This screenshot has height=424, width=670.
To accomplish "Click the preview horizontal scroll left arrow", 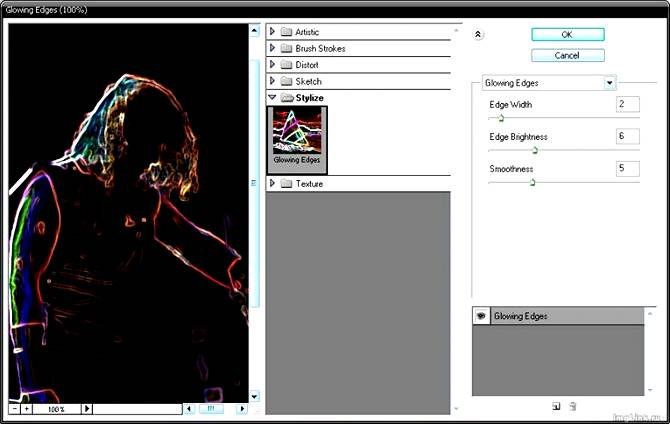I will [x=189, y=409].
